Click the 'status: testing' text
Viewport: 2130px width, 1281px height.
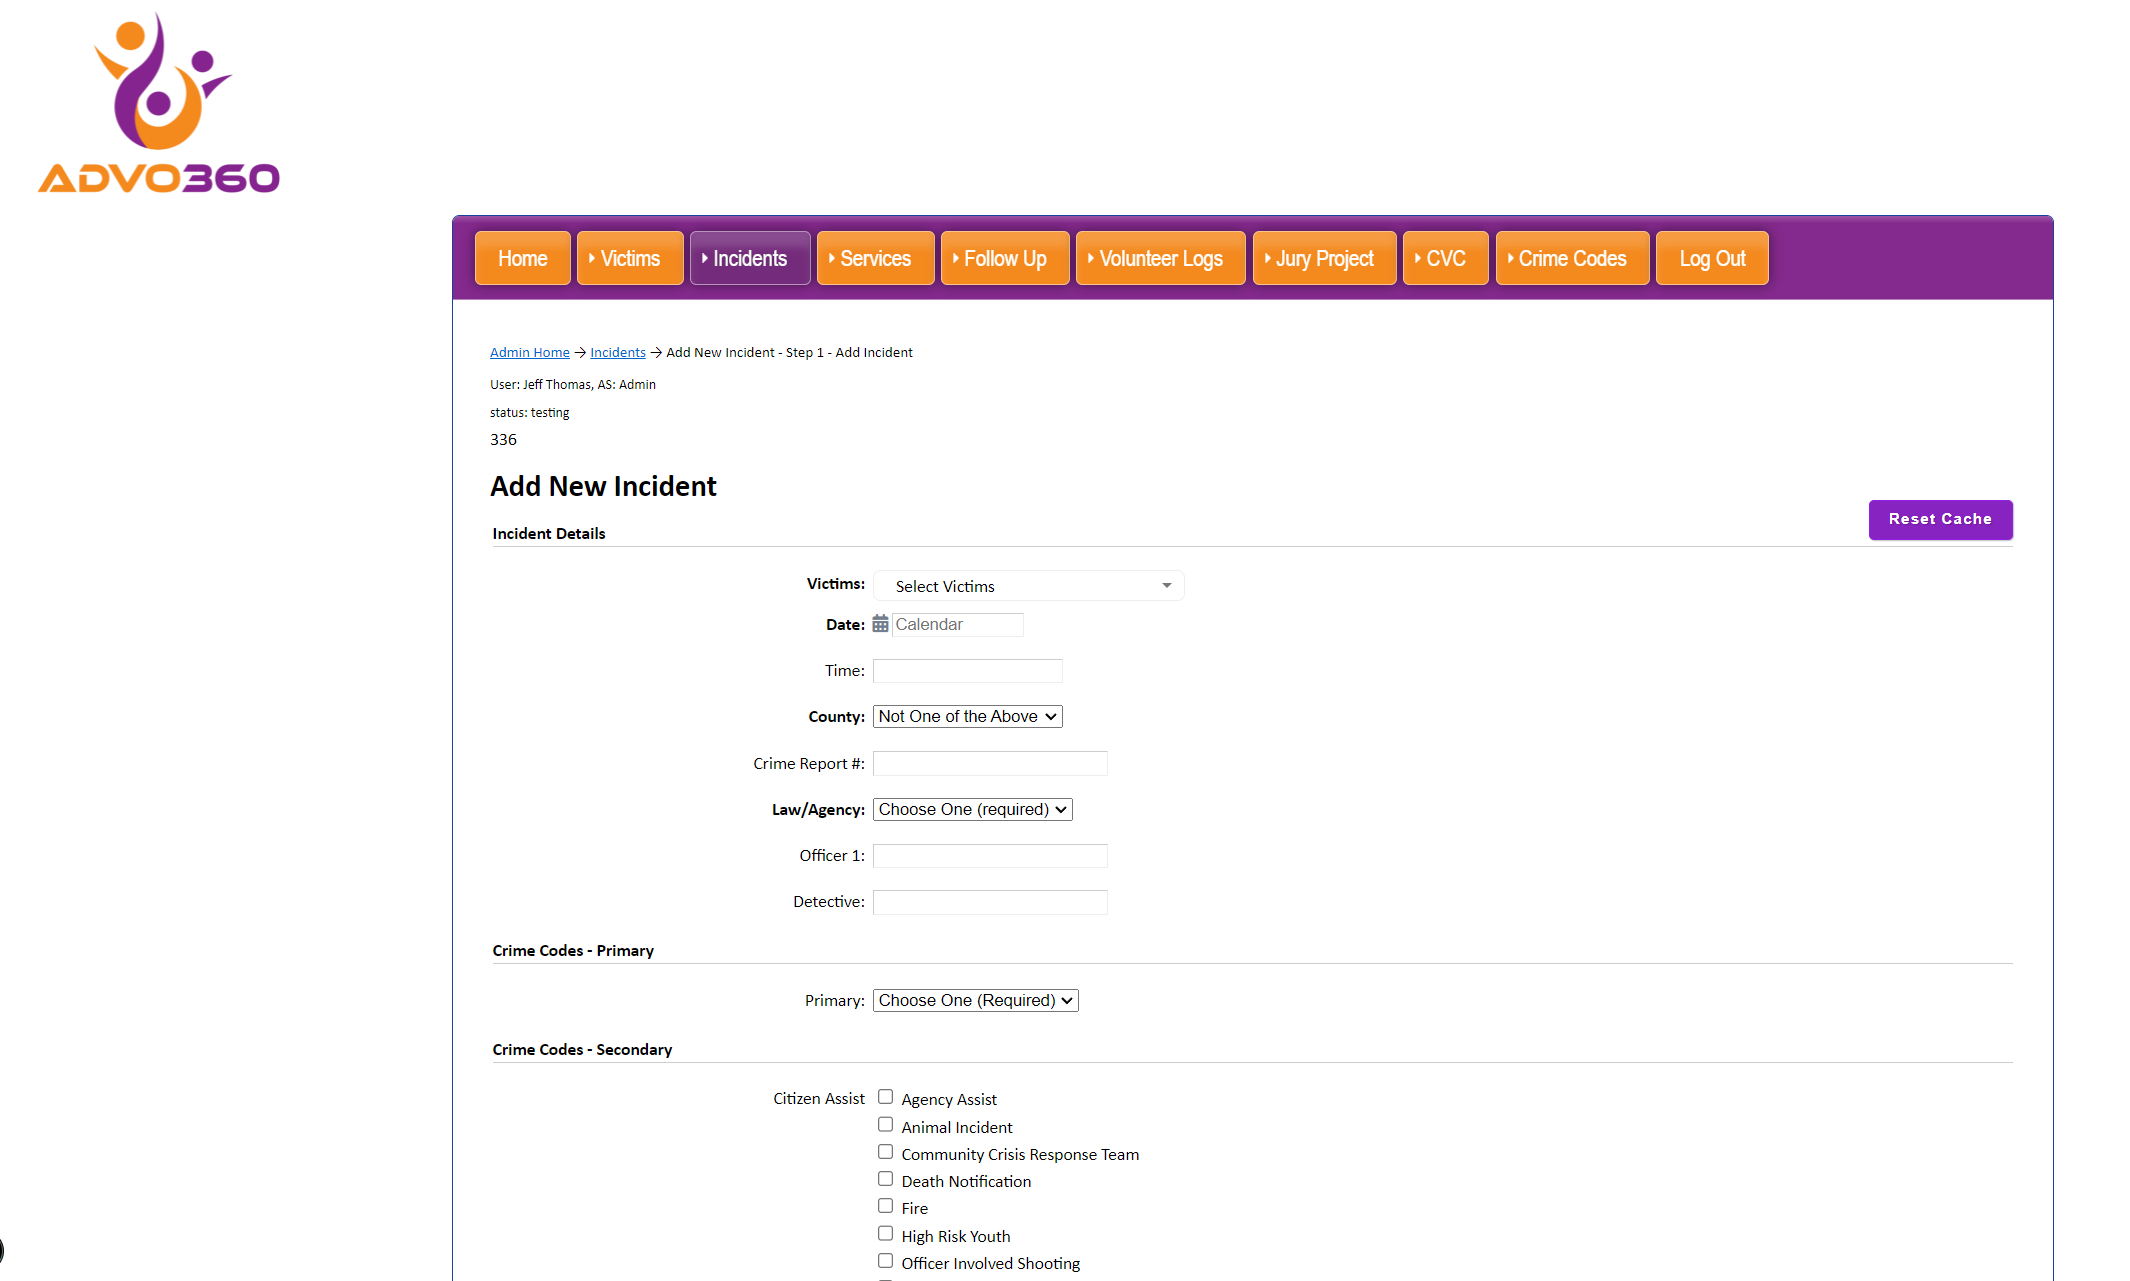coord(529,412)
